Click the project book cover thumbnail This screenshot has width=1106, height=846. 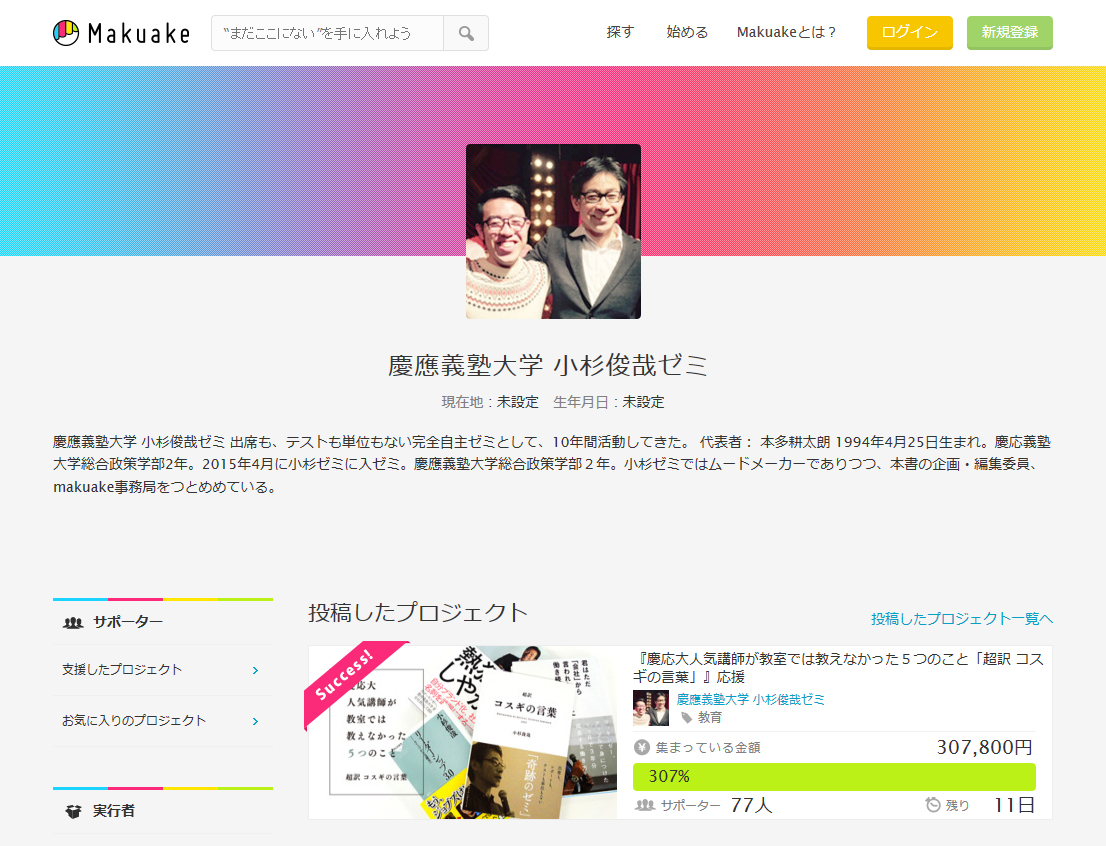pyautogui.click(x=463, y=732)
